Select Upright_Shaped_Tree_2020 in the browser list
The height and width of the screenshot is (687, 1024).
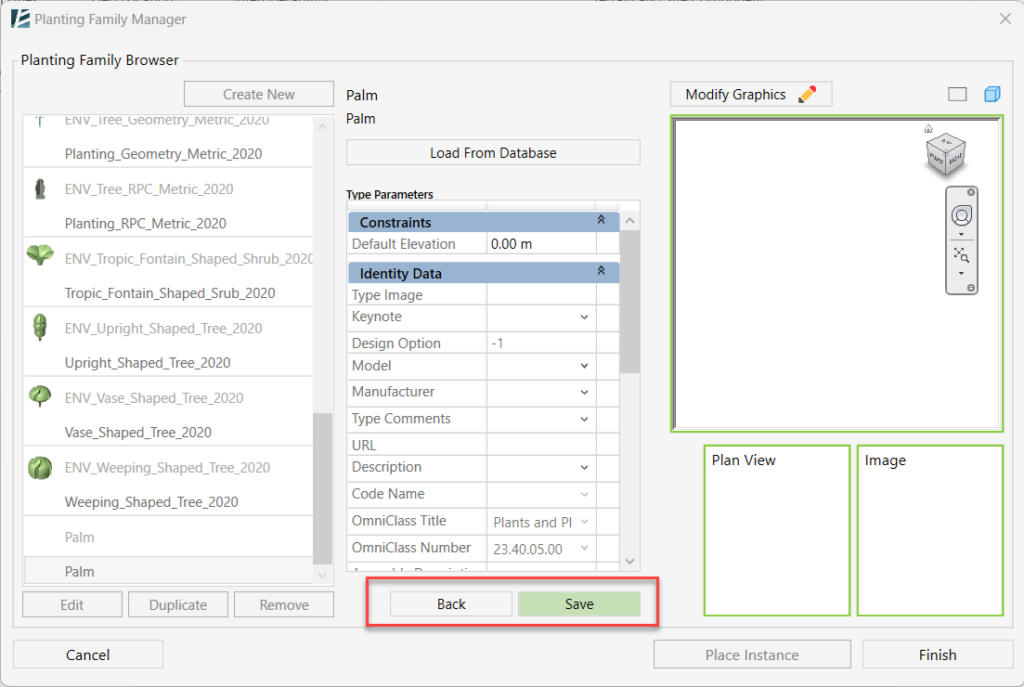coord(147,363)
